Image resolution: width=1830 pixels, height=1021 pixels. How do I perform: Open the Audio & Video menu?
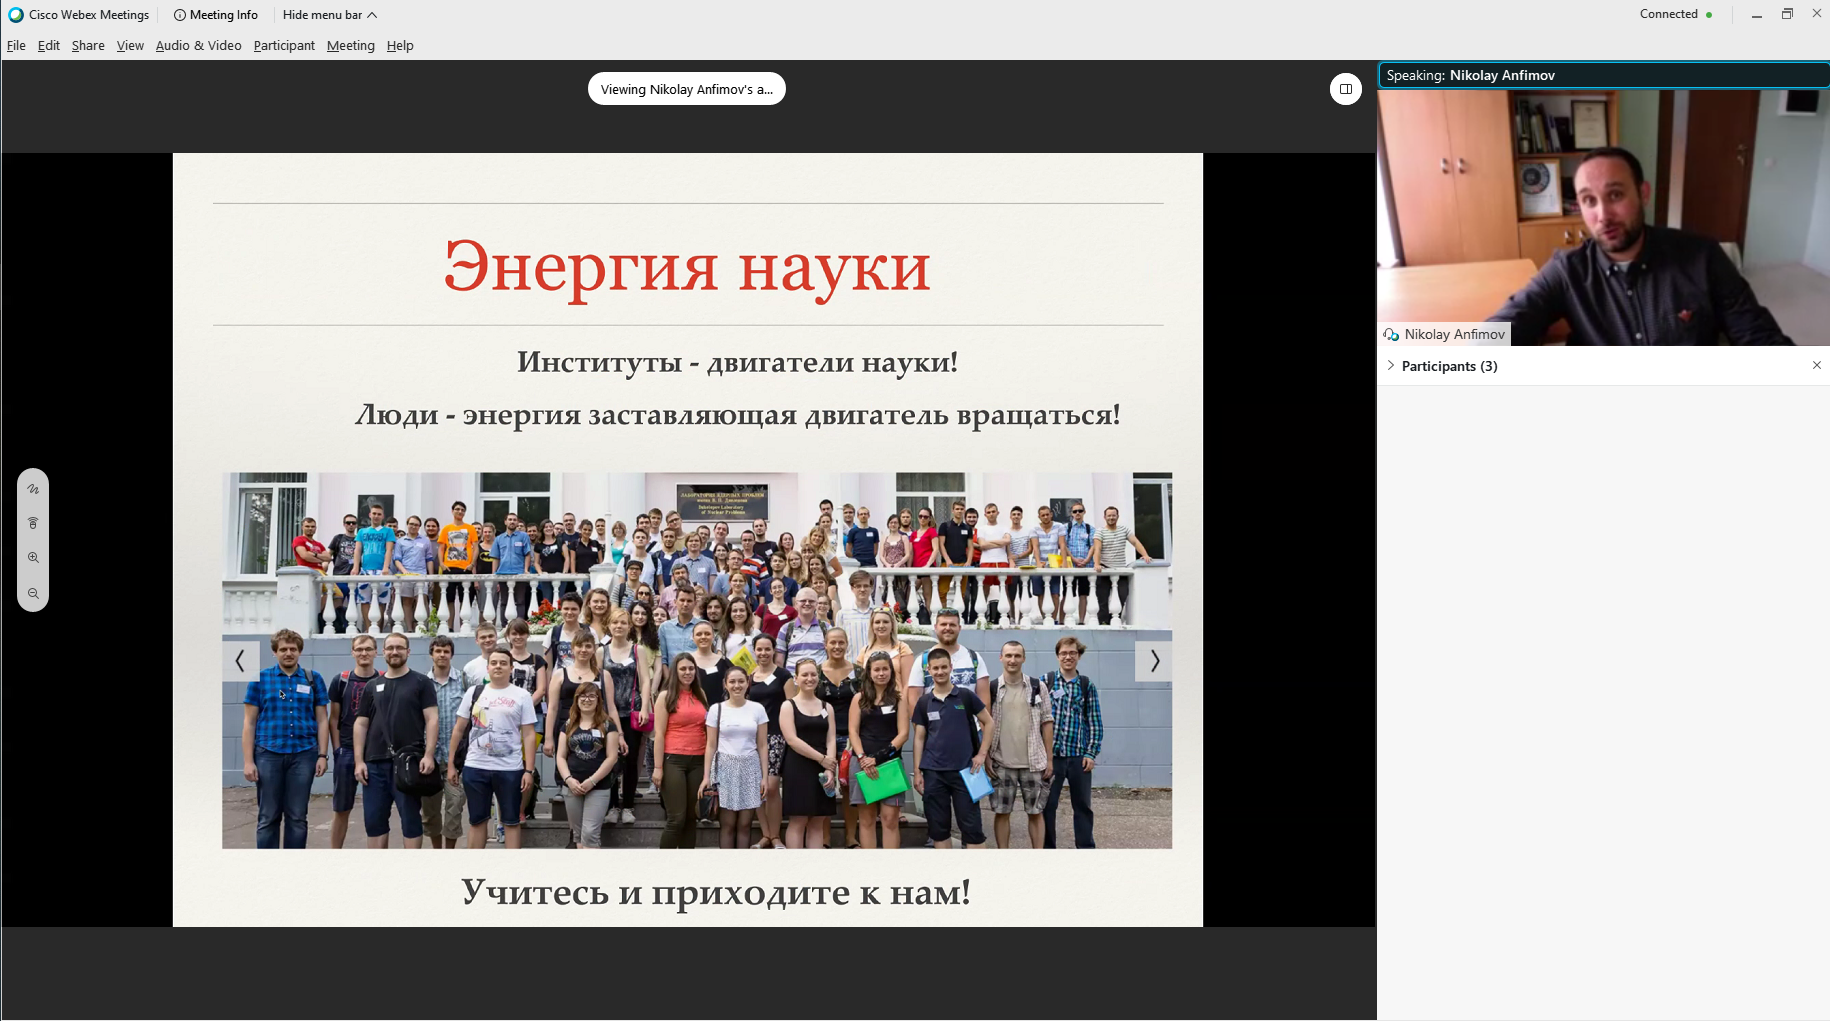coord(198,46)
